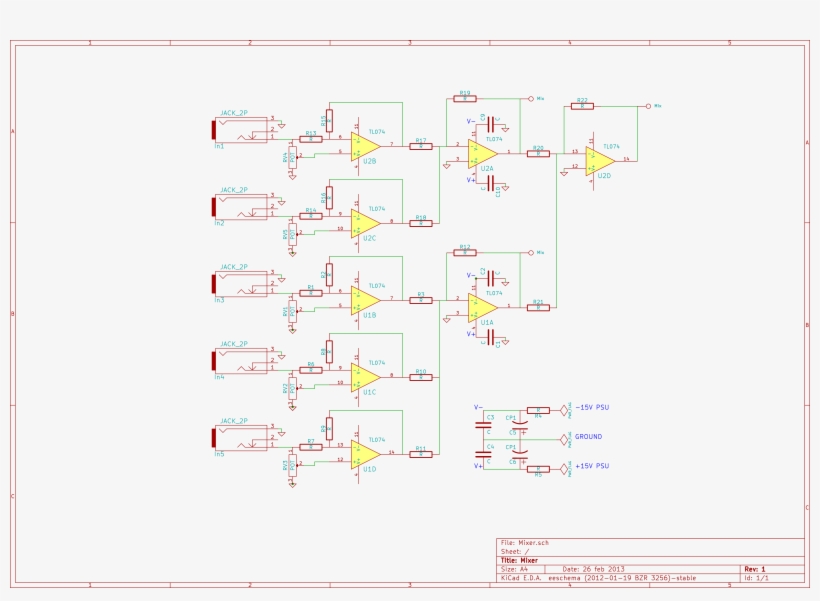Select op-amp symbol U2B in TL074
Viewport: 820px width, 601px height.
363,147
